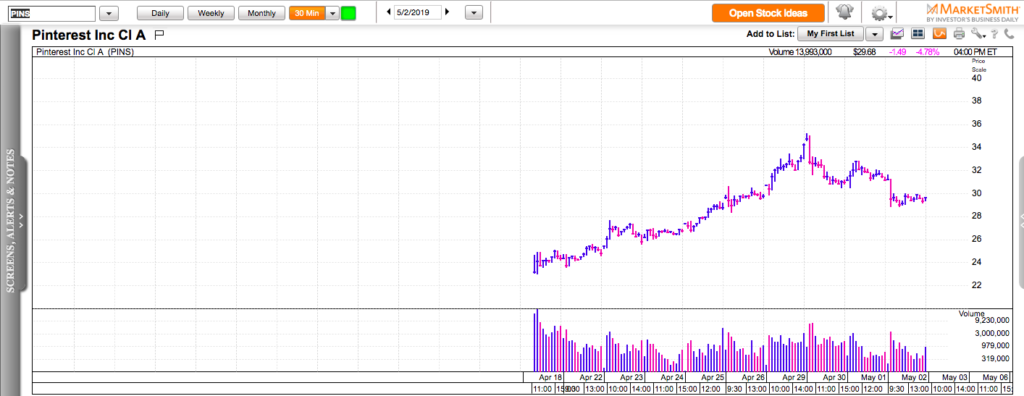Switch to Weekly chart
The image size is (1024, 396).
coord(211,12)
